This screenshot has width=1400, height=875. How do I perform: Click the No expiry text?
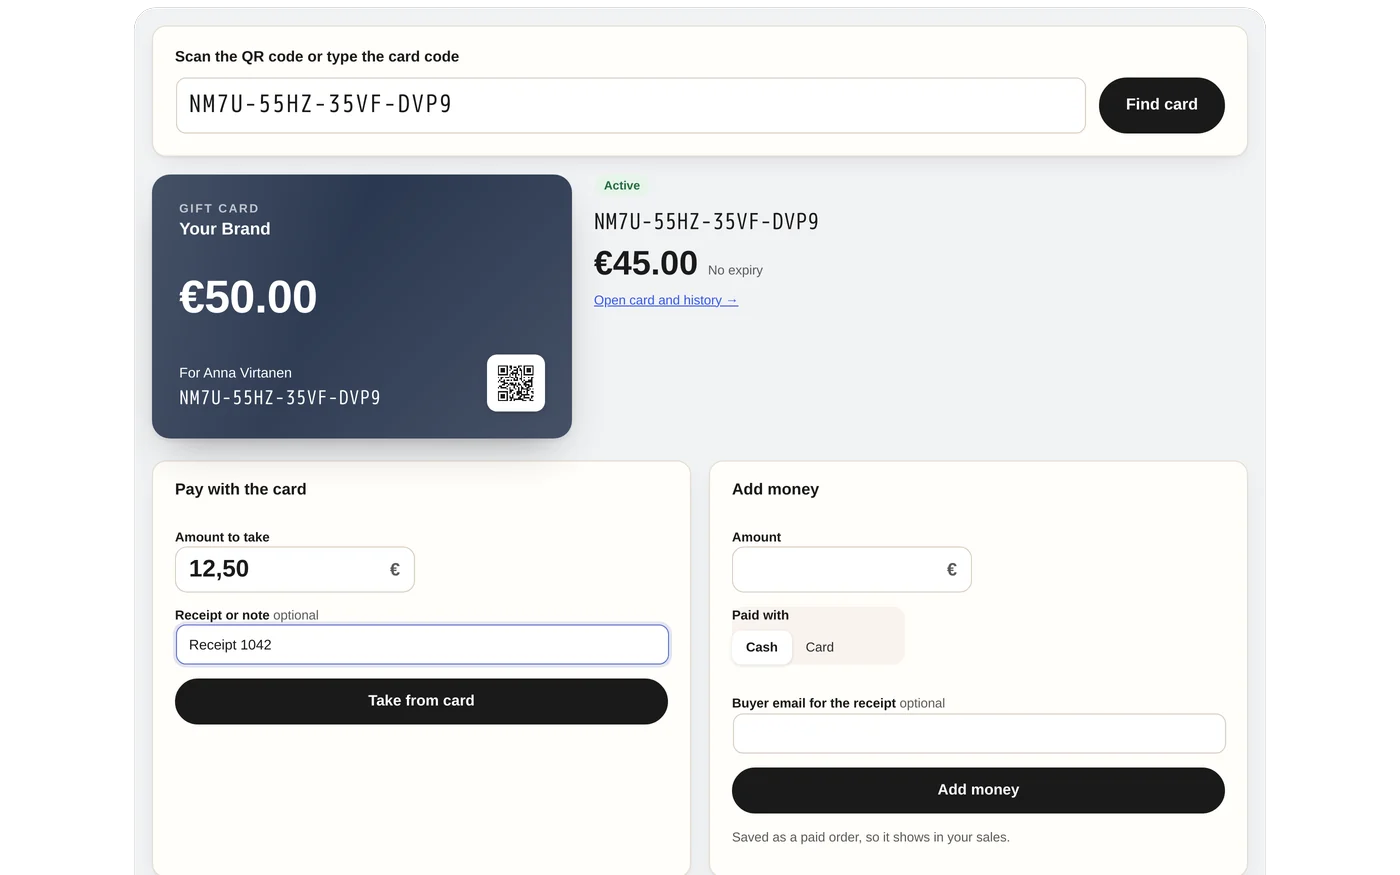pos(735,270)
